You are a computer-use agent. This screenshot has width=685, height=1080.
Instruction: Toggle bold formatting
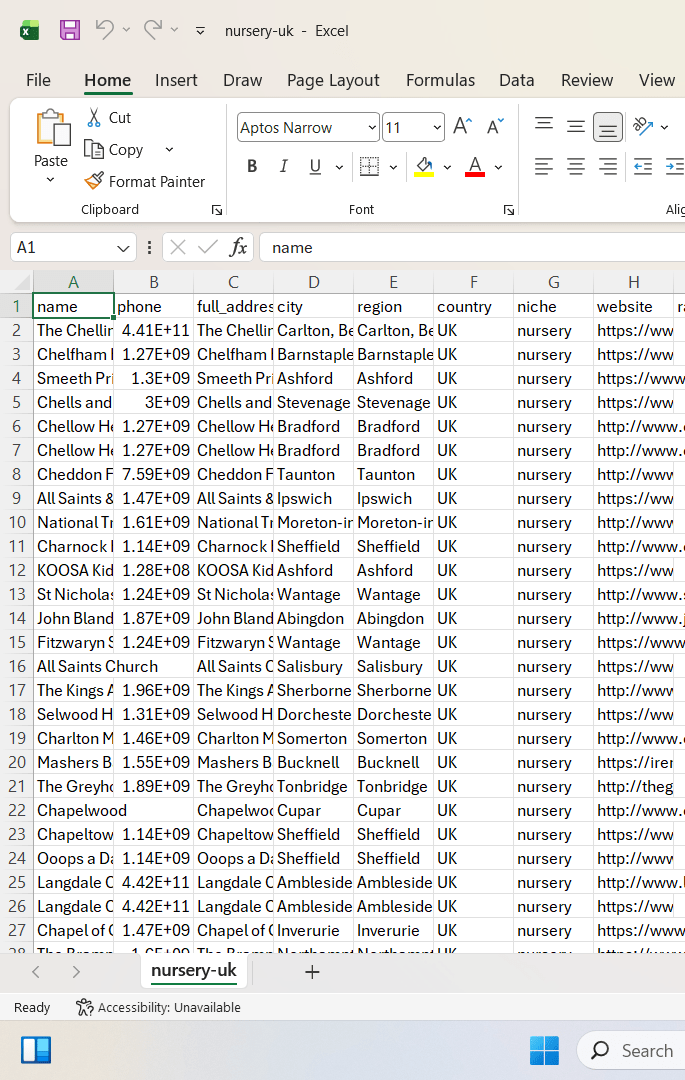coord(252,166)
